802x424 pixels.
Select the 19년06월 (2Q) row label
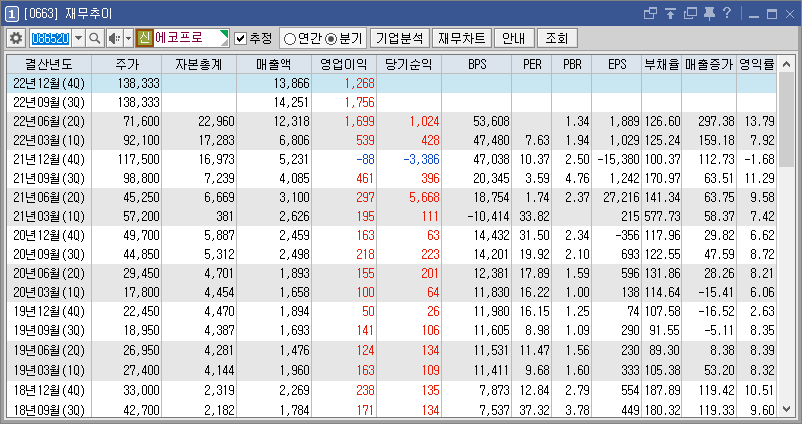pyautogui.click(x=49, y=350)
